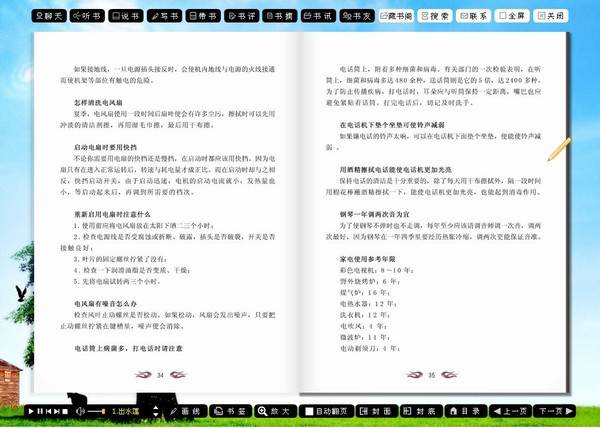Adjust the volume slider

point(96,411)
